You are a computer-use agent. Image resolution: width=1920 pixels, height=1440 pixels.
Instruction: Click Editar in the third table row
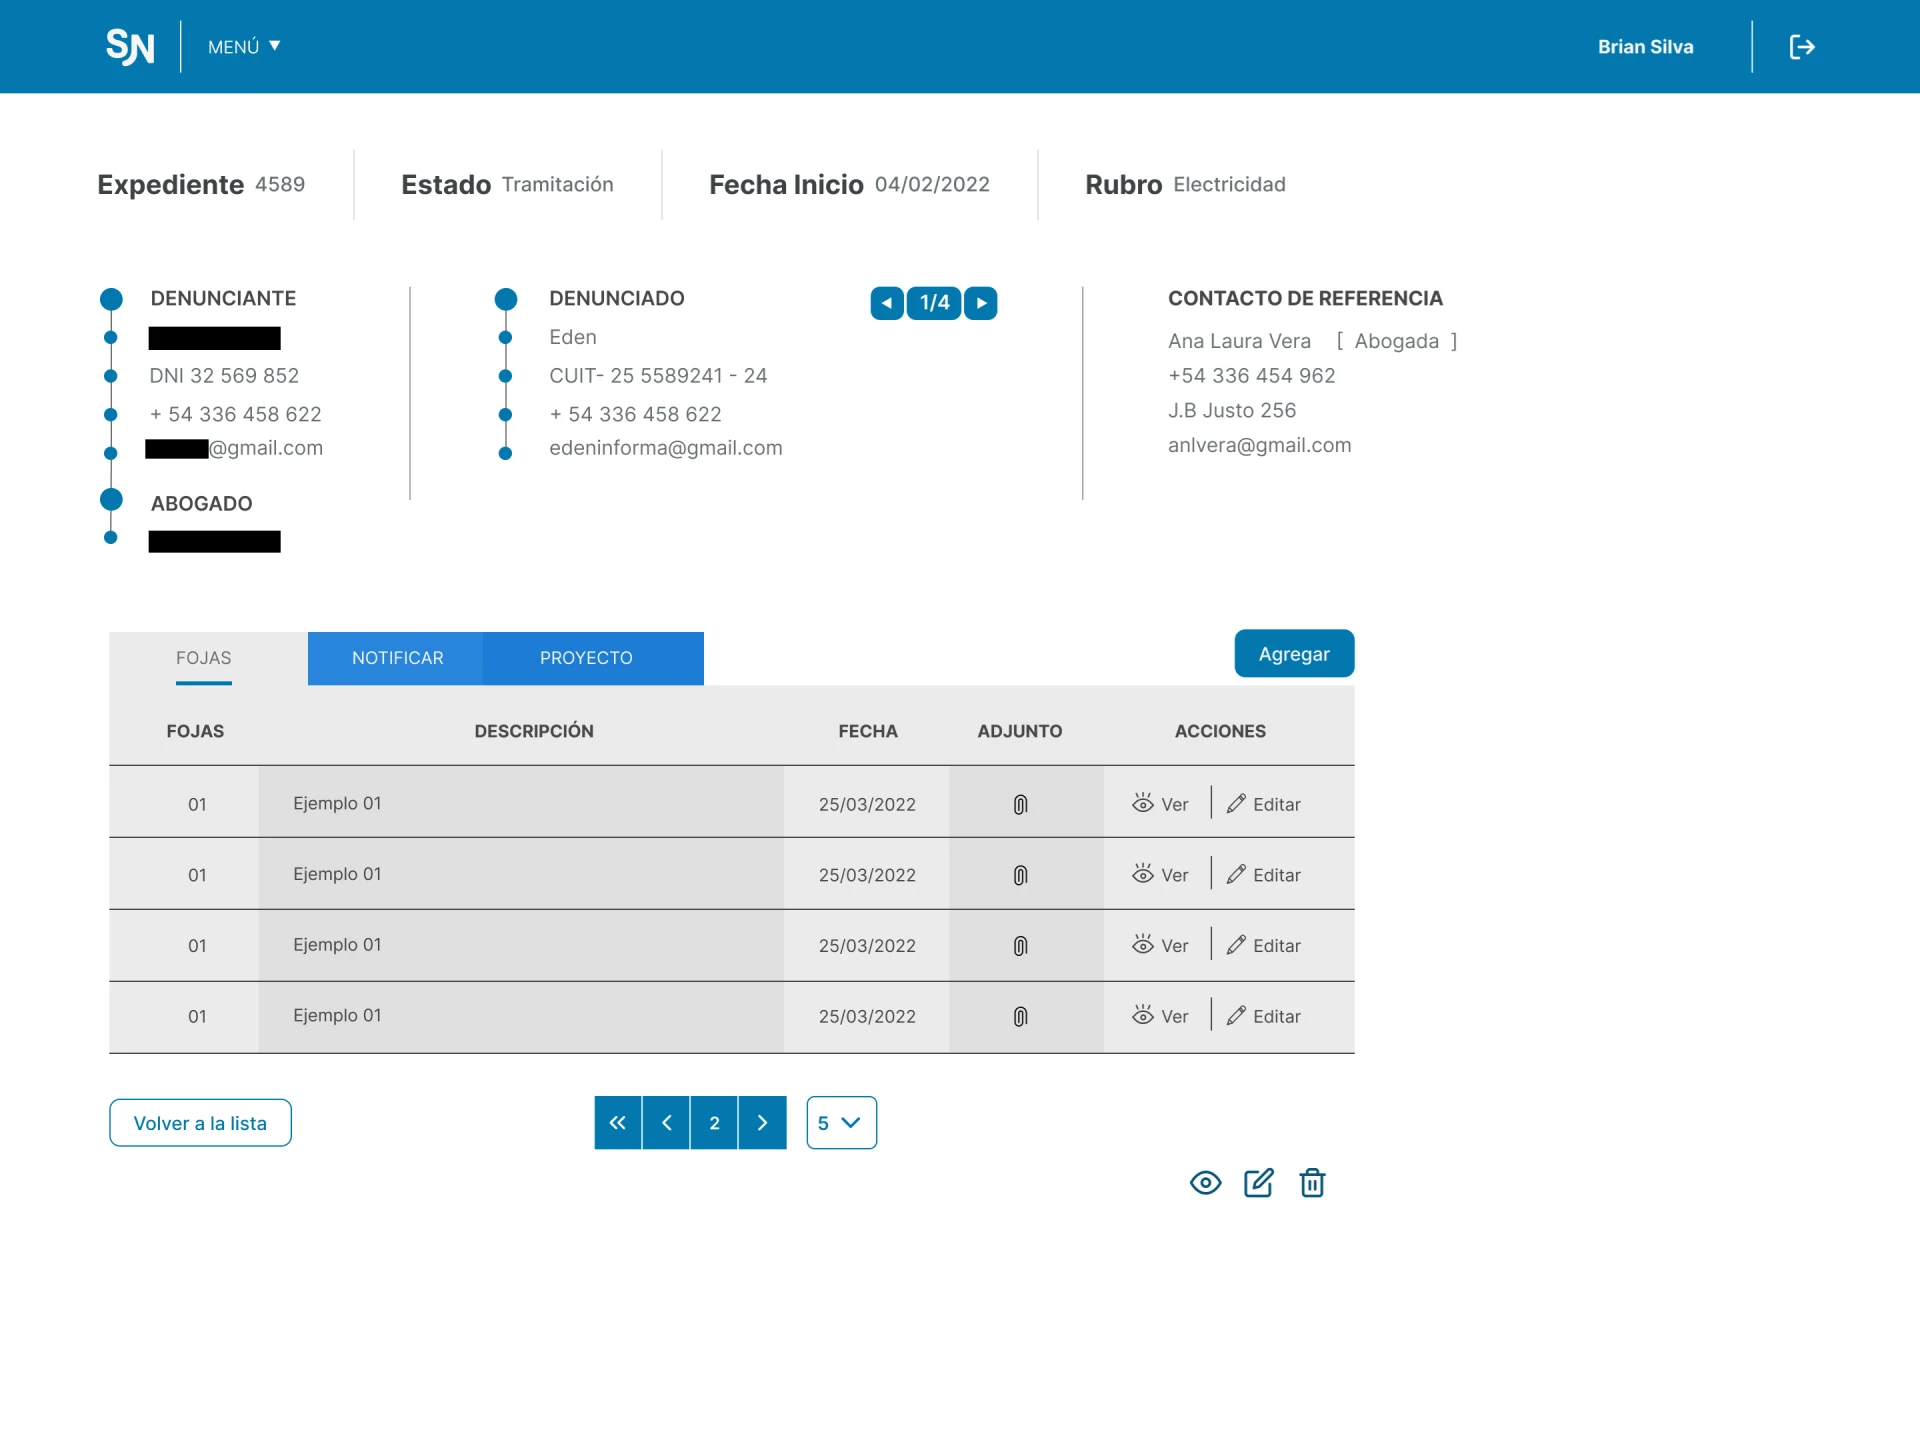pos(1264,945)
